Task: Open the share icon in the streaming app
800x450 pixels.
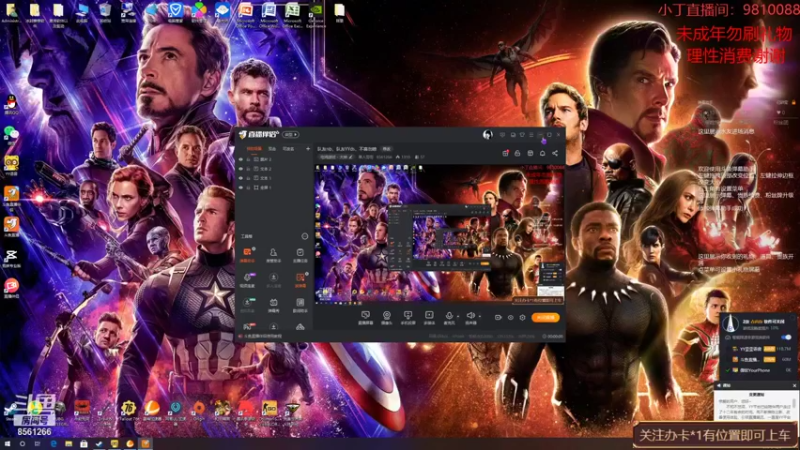Action: tap(555, 153)
